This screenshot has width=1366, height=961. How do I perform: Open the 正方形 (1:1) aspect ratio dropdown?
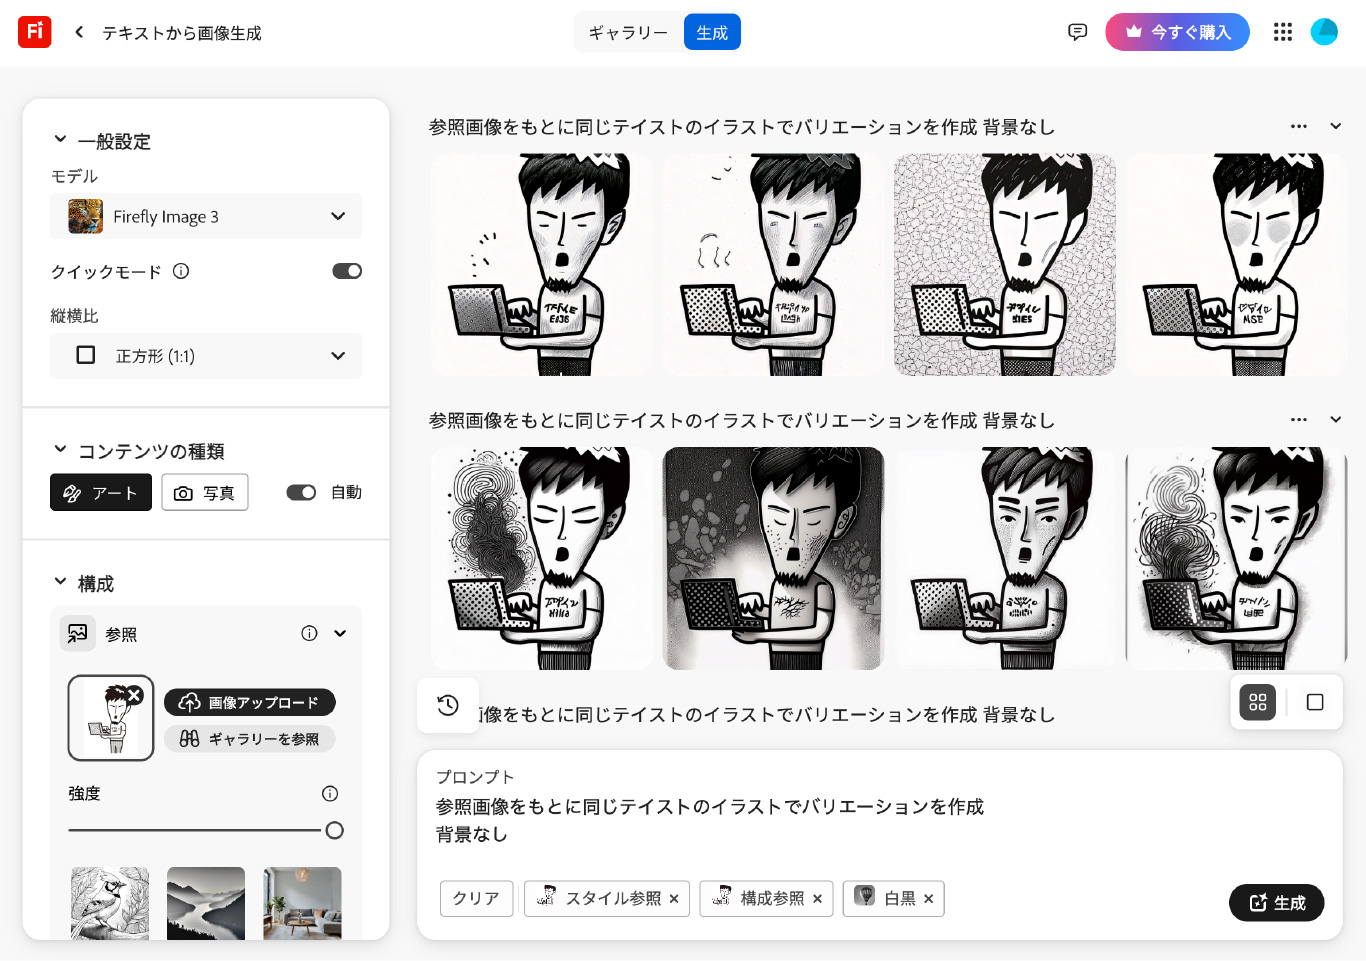(x=206, y=356)
